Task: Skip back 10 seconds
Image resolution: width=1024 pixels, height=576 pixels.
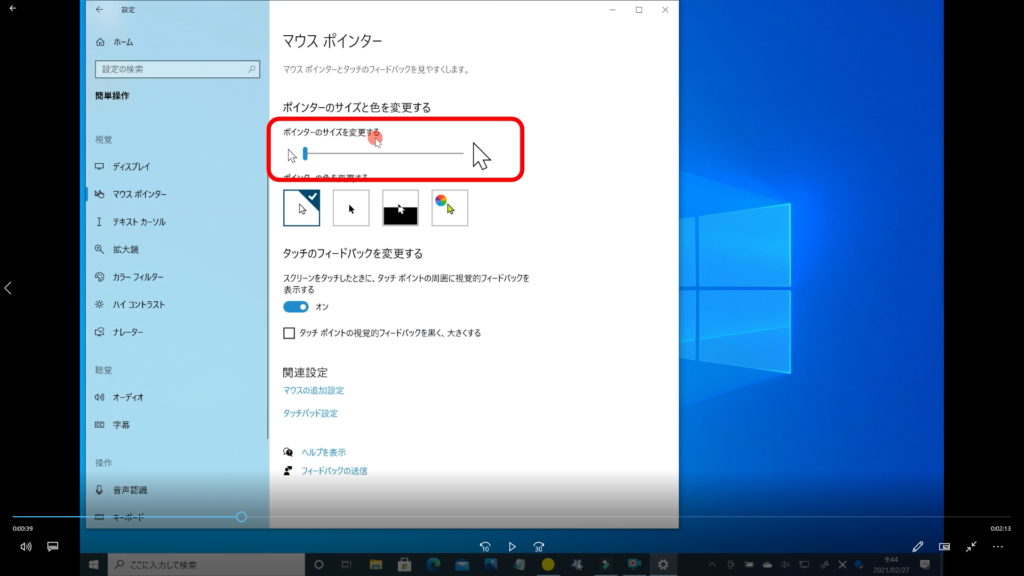Action: [485, 547]
